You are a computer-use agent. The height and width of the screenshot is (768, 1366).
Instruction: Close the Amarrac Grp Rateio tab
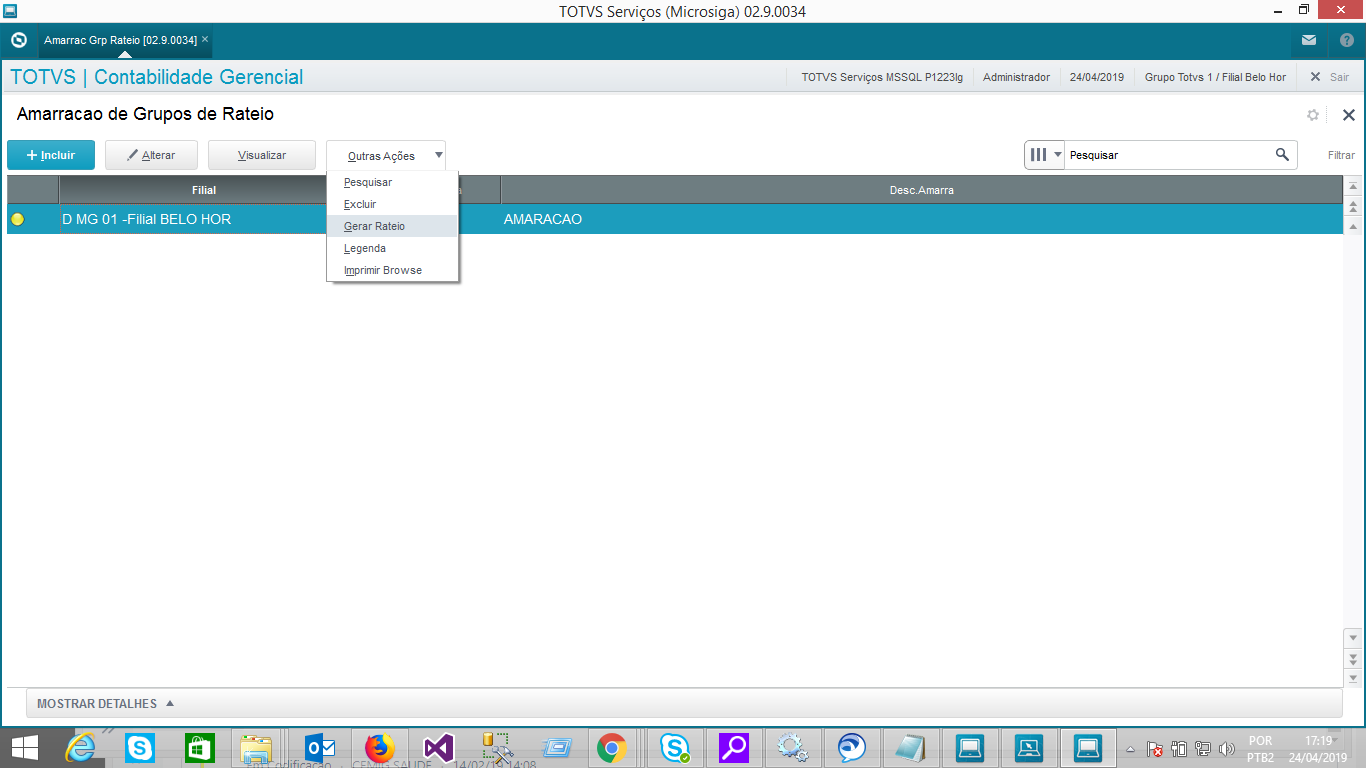pyautogui.click(x=205, y=39)
